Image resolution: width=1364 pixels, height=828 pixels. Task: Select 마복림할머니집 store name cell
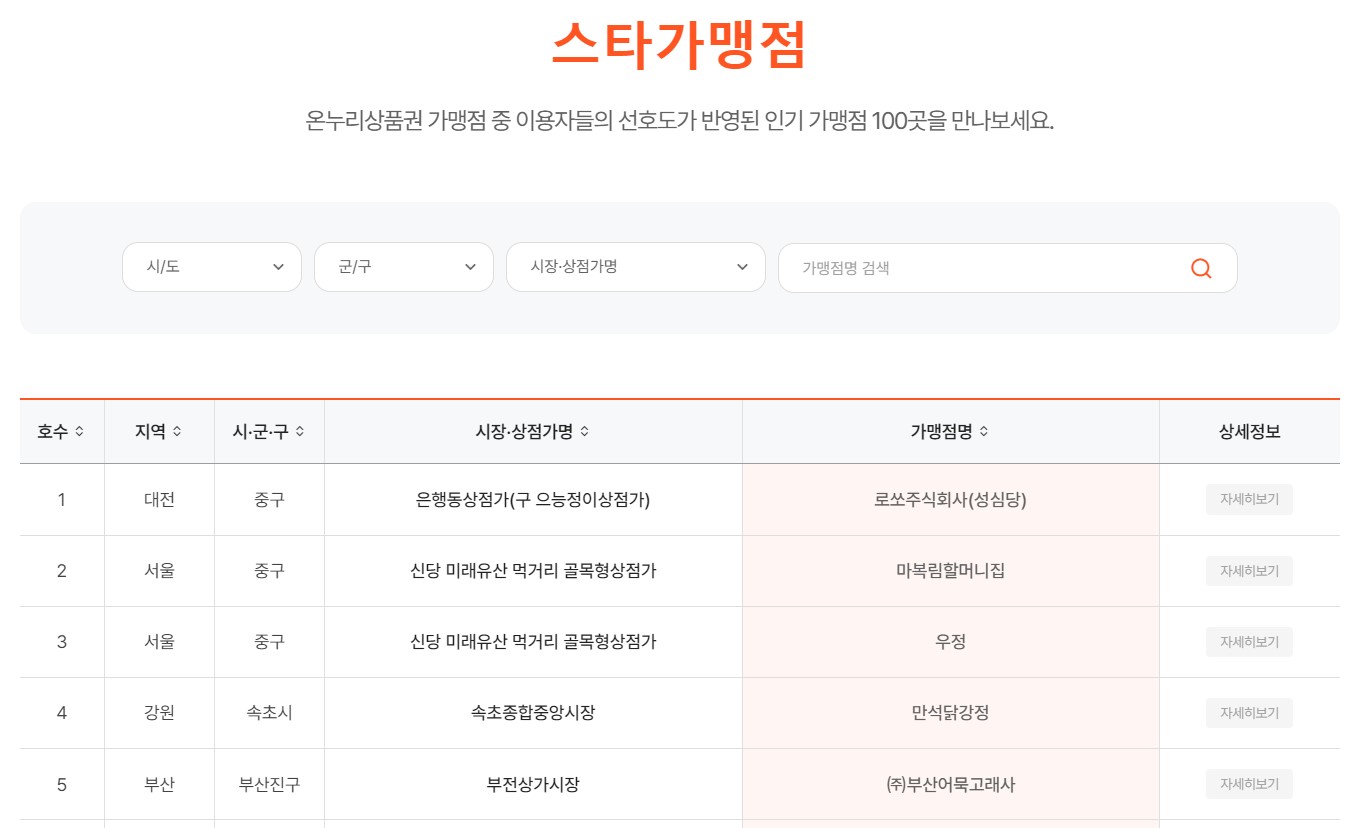[951, 571]
